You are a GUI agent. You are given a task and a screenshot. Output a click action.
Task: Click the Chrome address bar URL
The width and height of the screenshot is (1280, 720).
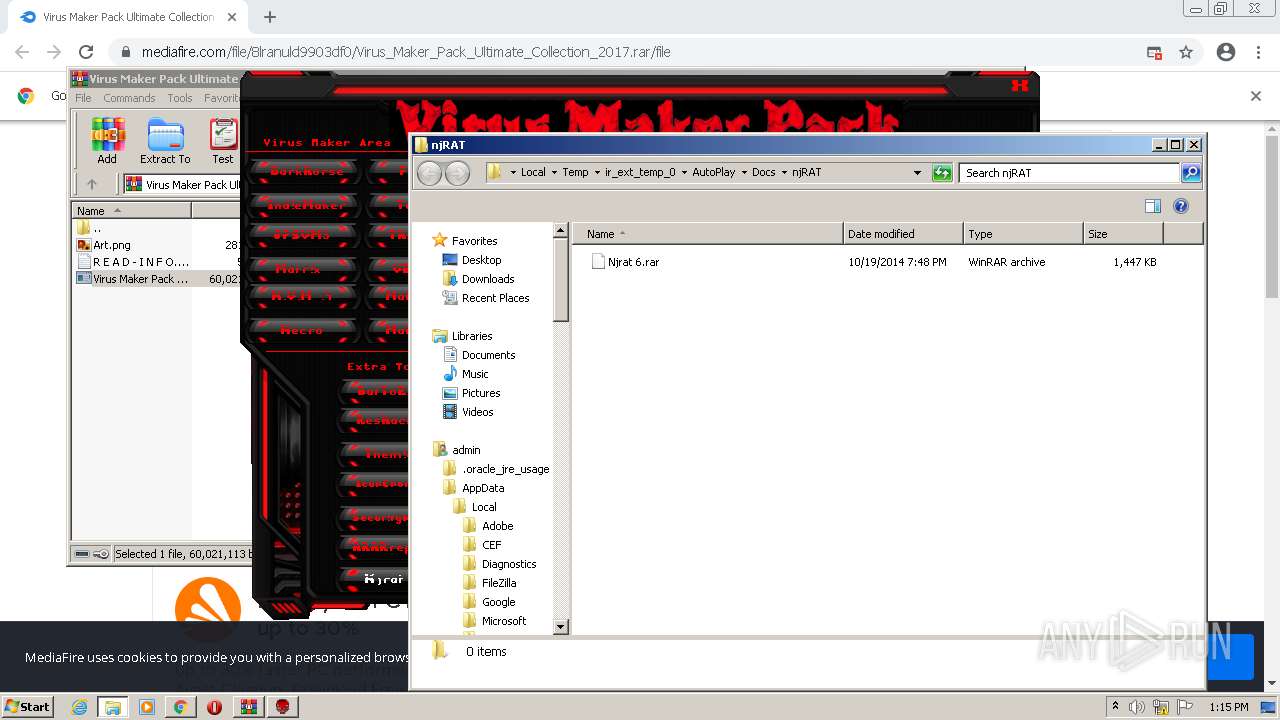(x=406, y=52)
